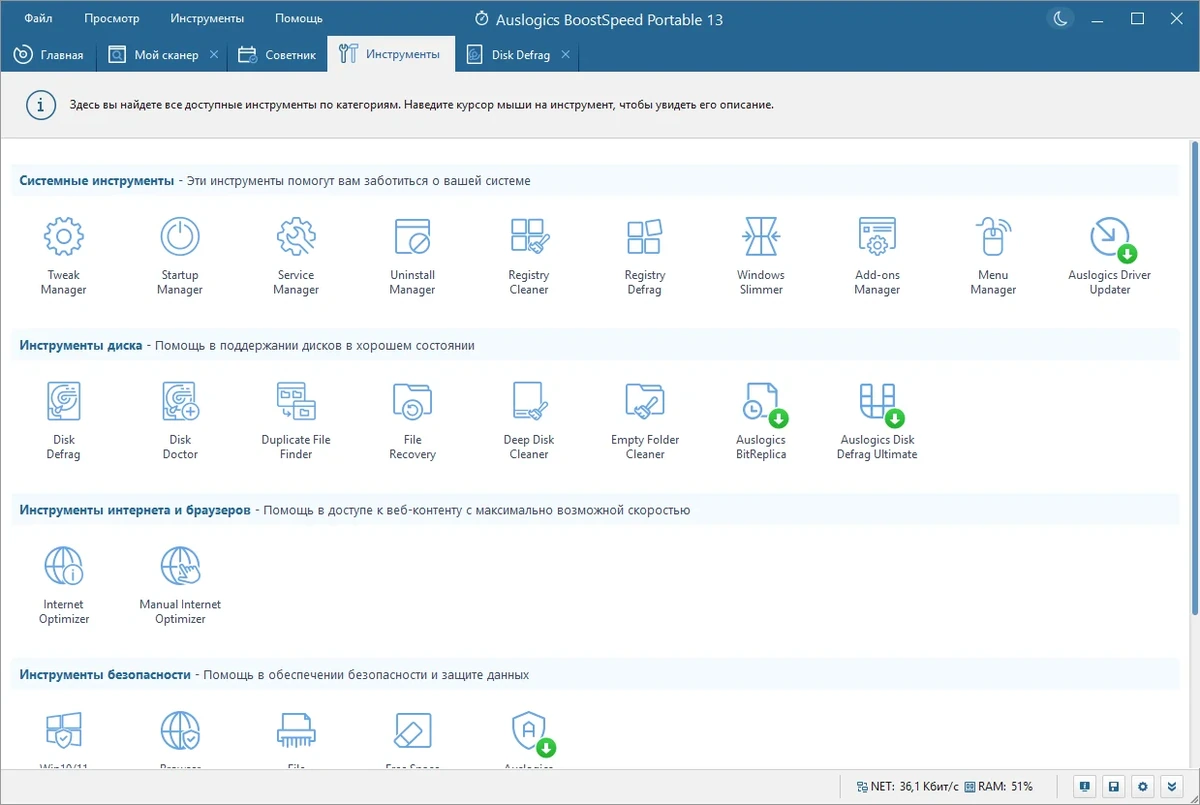Image resolution: width=1200 pixels, height=805 pixels.
Task: Expand the double-chevron button in status bar
Action: tap(1172, 786)
